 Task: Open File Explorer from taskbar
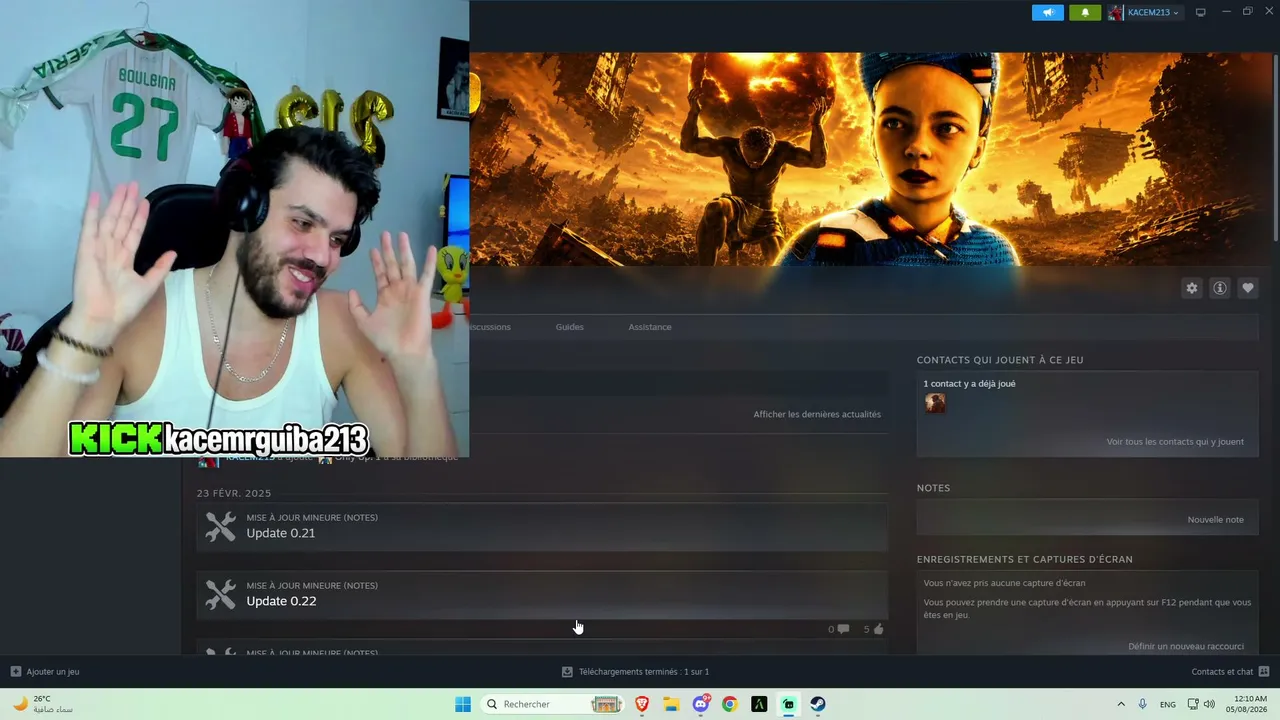click(671, 704)
